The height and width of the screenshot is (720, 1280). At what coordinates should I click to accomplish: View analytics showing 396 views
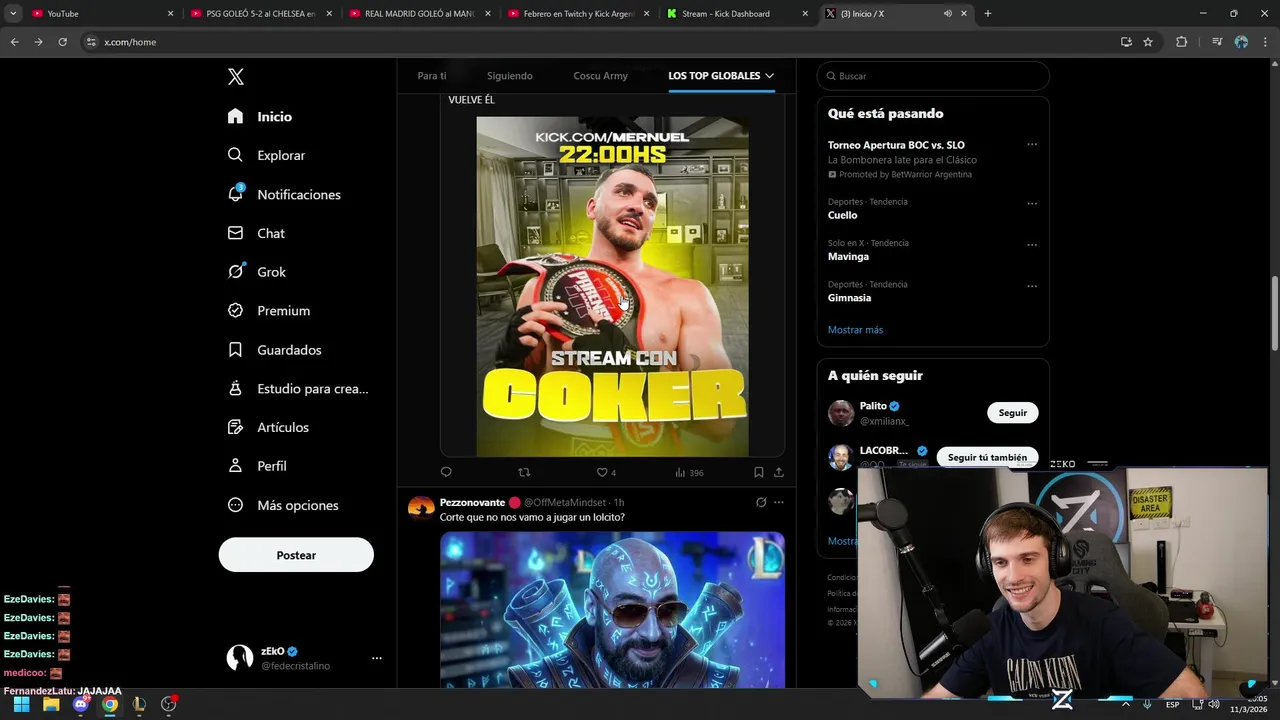(x=689, y=472)
